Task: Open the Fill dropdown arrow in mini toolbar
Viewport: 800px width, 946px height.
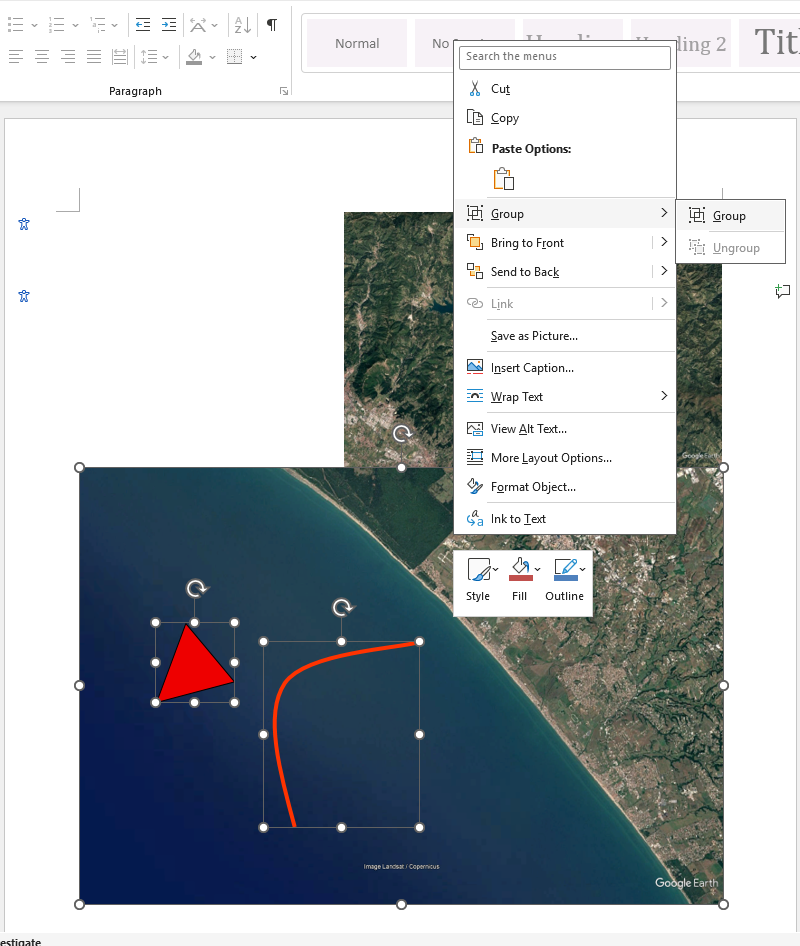Action: tap(538, 569)
